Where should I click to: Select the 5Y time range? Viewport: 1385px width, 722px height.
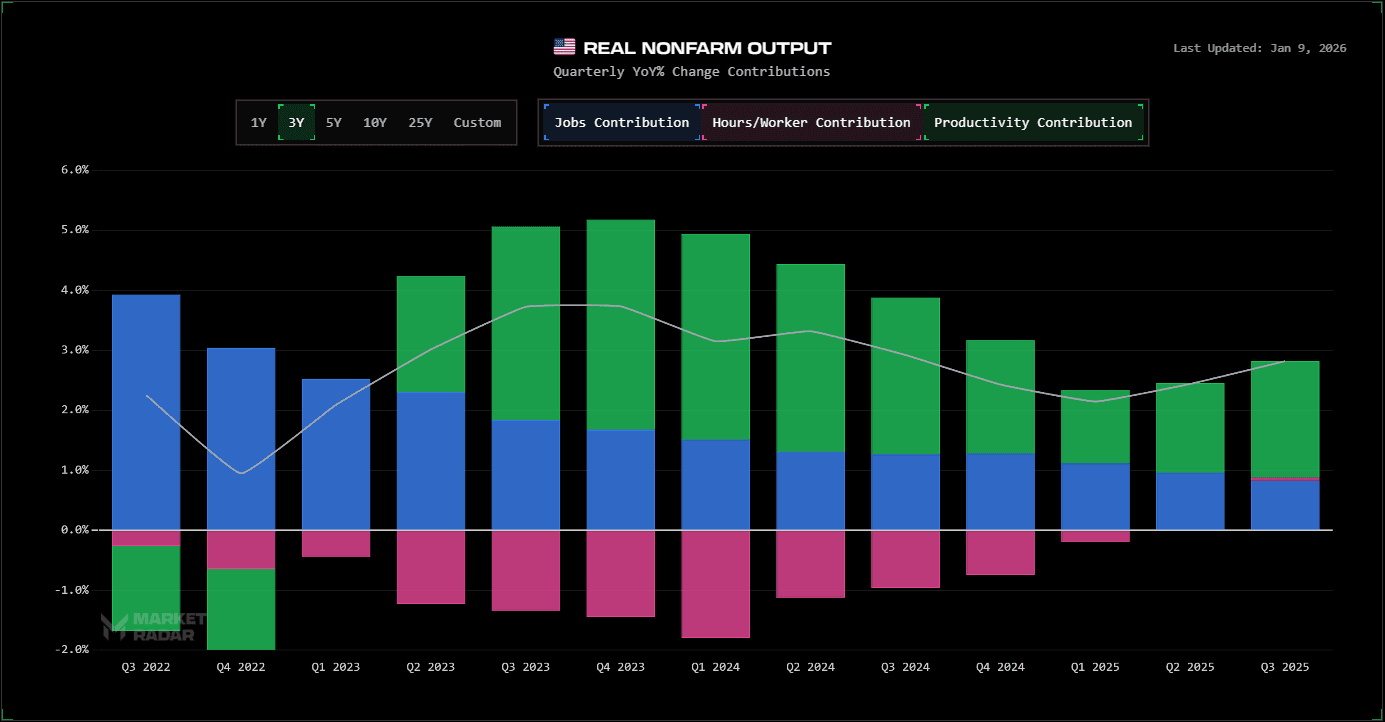coord(333,122)
